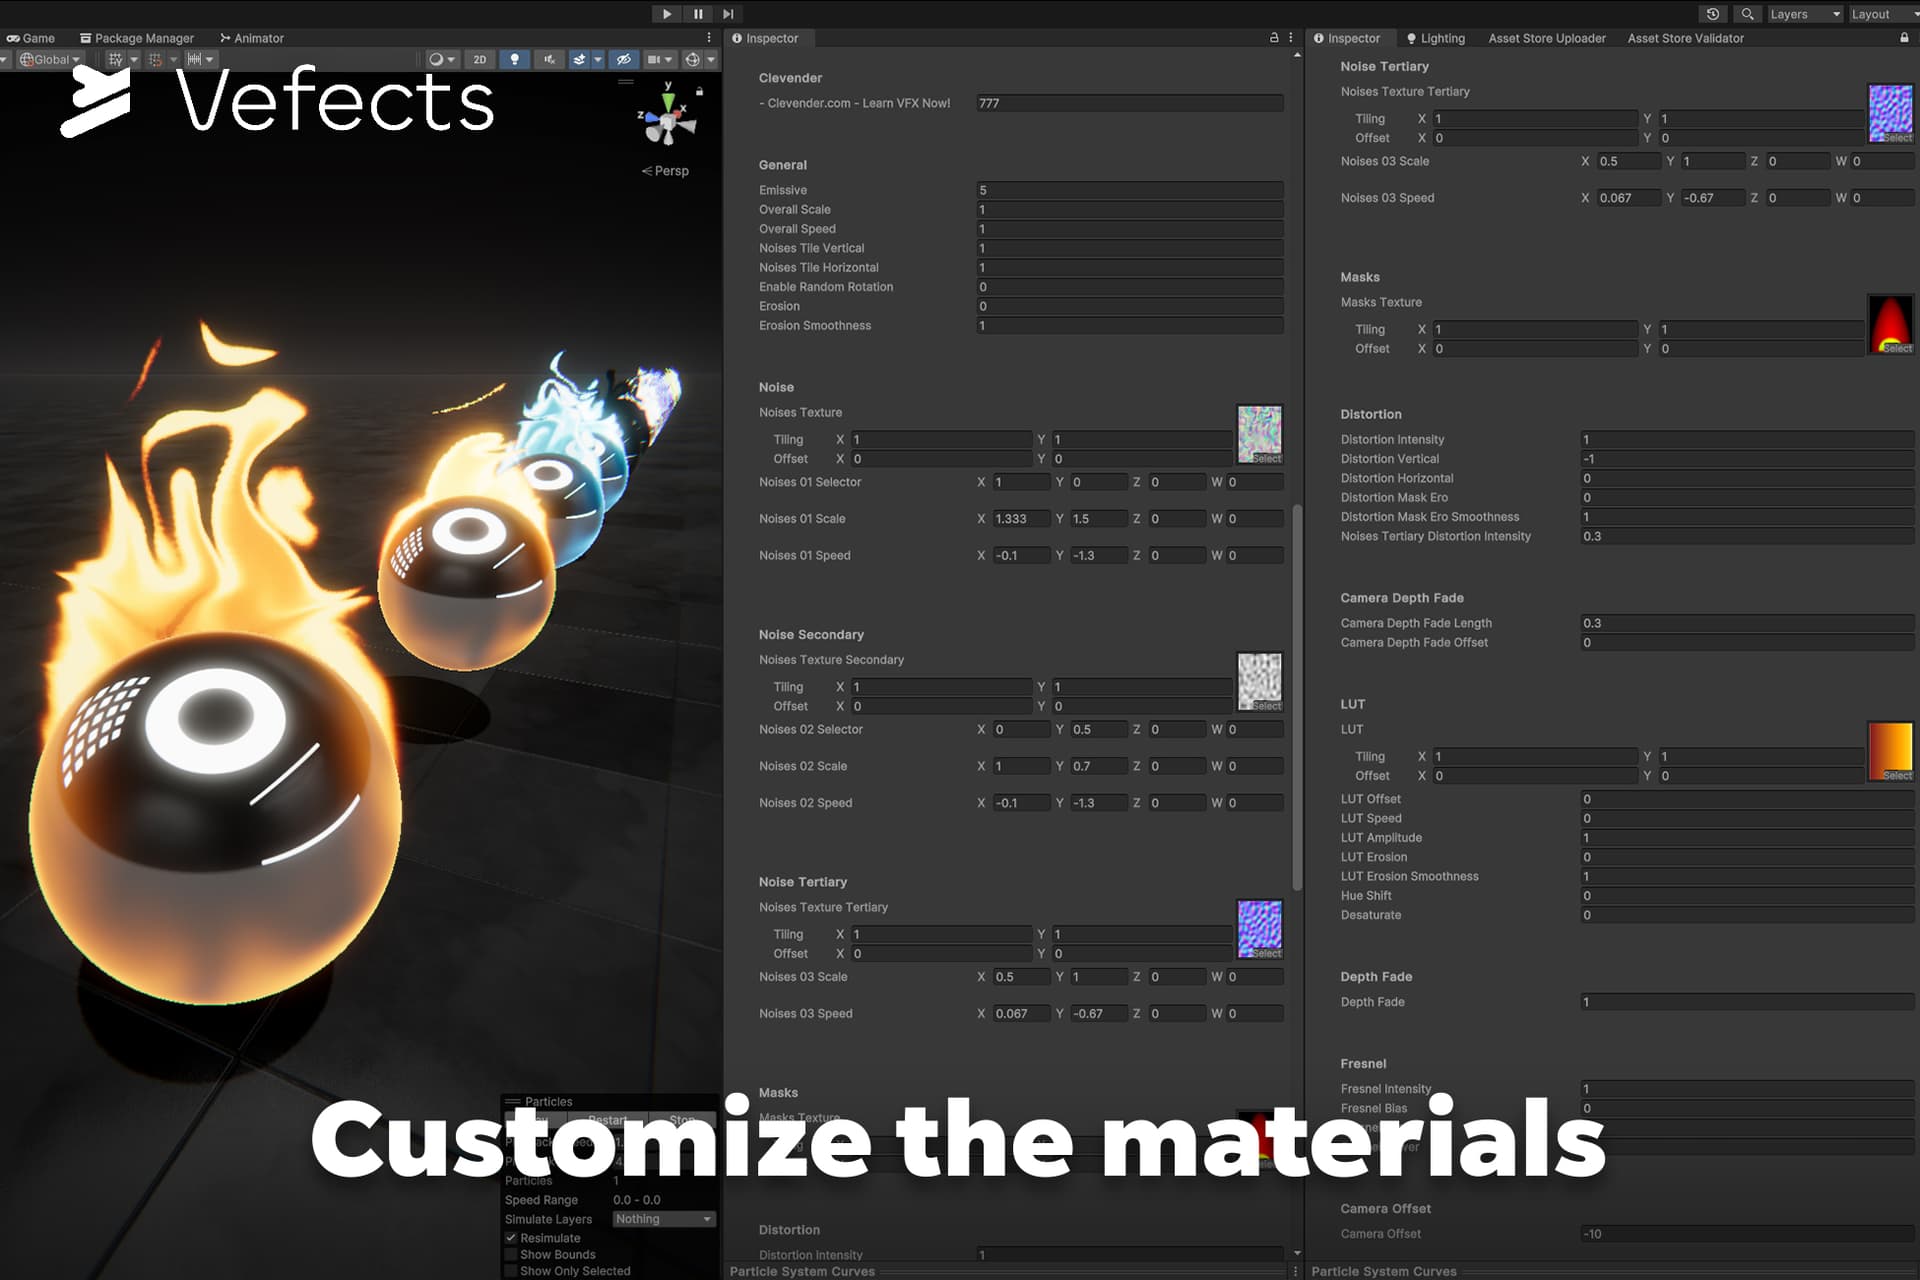Viewport: 1920px width, 1280px height.
Task: Open the search magnifier icon at top right
Action: click(x=1747, y=14)
